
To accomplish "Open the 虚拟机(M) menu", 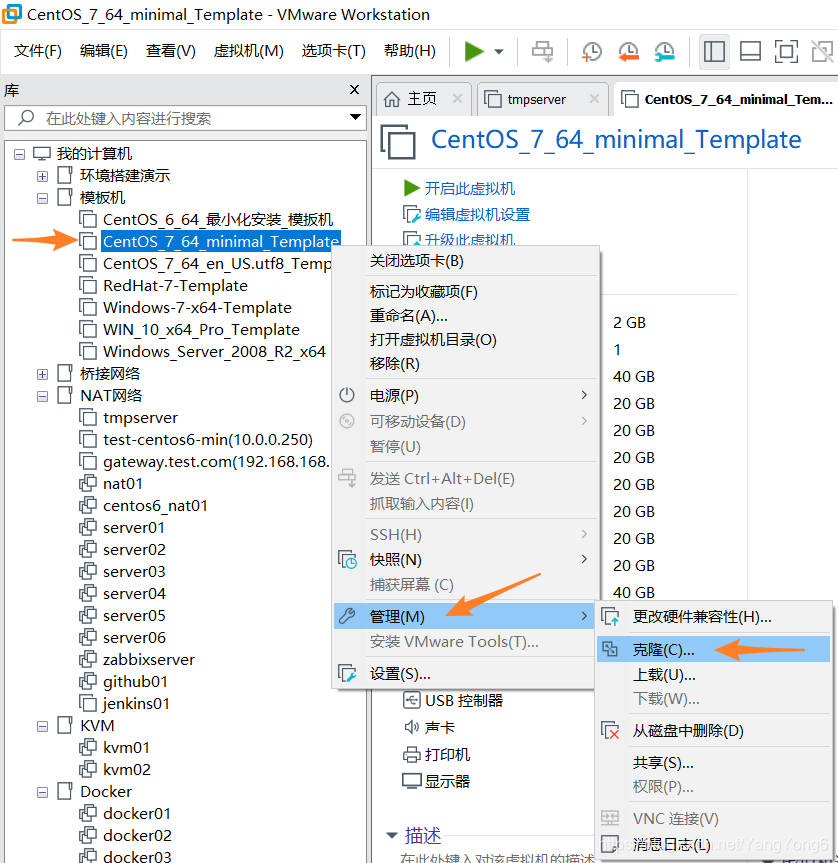I will [x=248, y=51].
